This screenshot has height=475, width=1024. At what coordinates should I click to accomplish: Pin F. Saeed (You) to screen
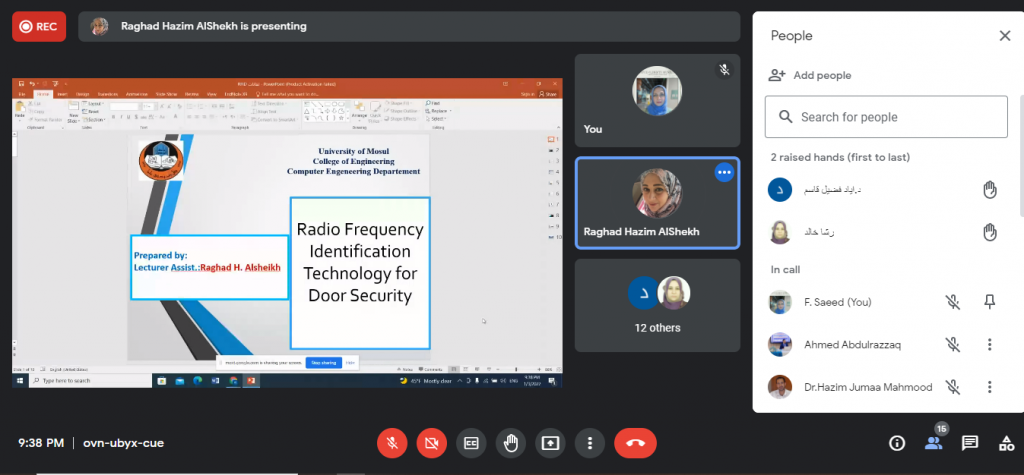989,302
